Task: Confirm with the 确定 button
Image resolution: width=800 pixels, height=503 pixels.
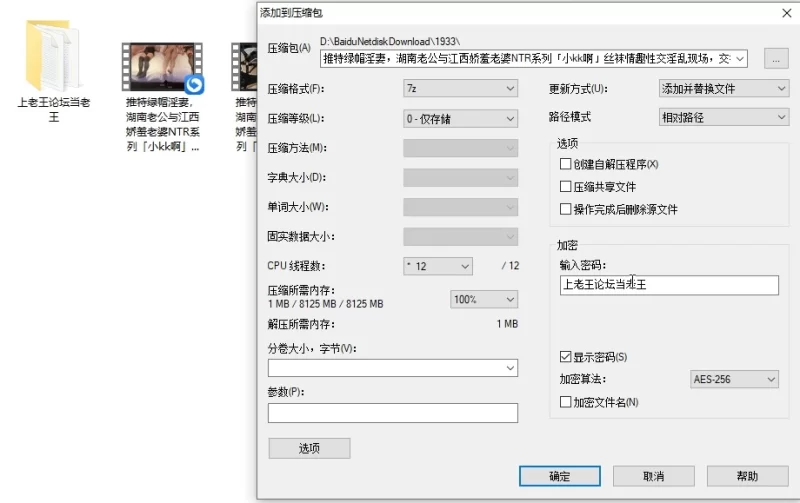Action: (560, 476)
